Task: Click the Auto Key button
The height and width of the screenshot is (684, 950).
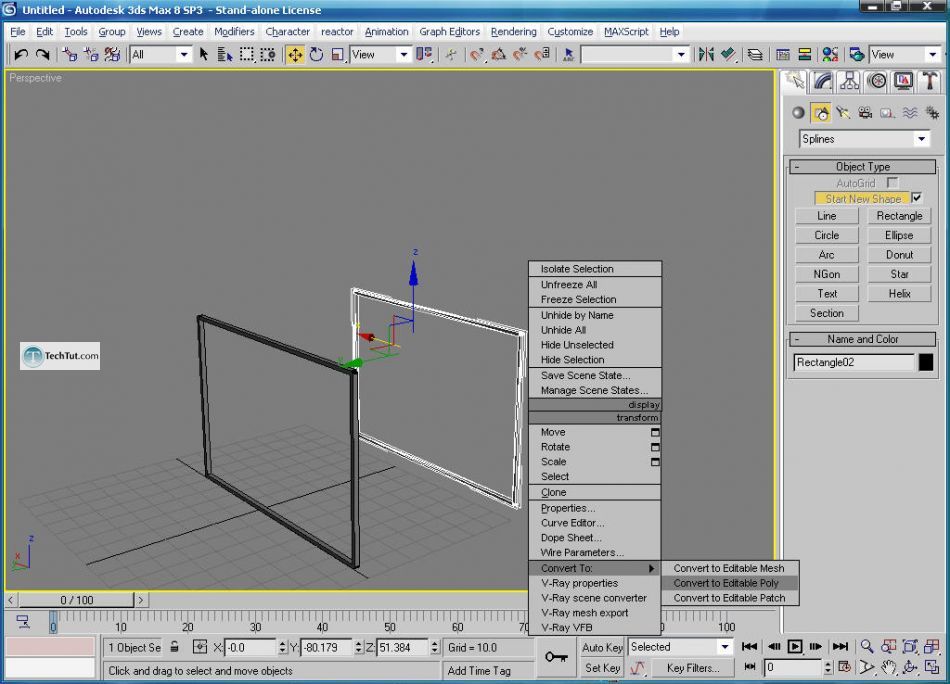Action: point(602,647)
